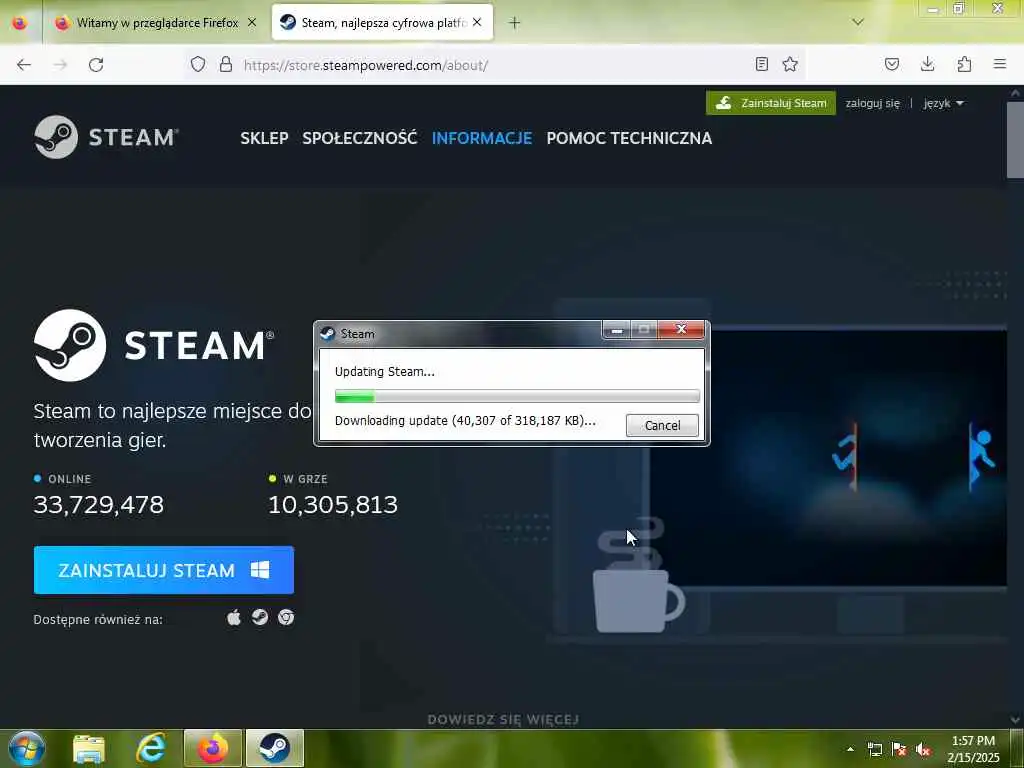Click the network tray icon
The image size is (1024, 768).
point(874,750)
